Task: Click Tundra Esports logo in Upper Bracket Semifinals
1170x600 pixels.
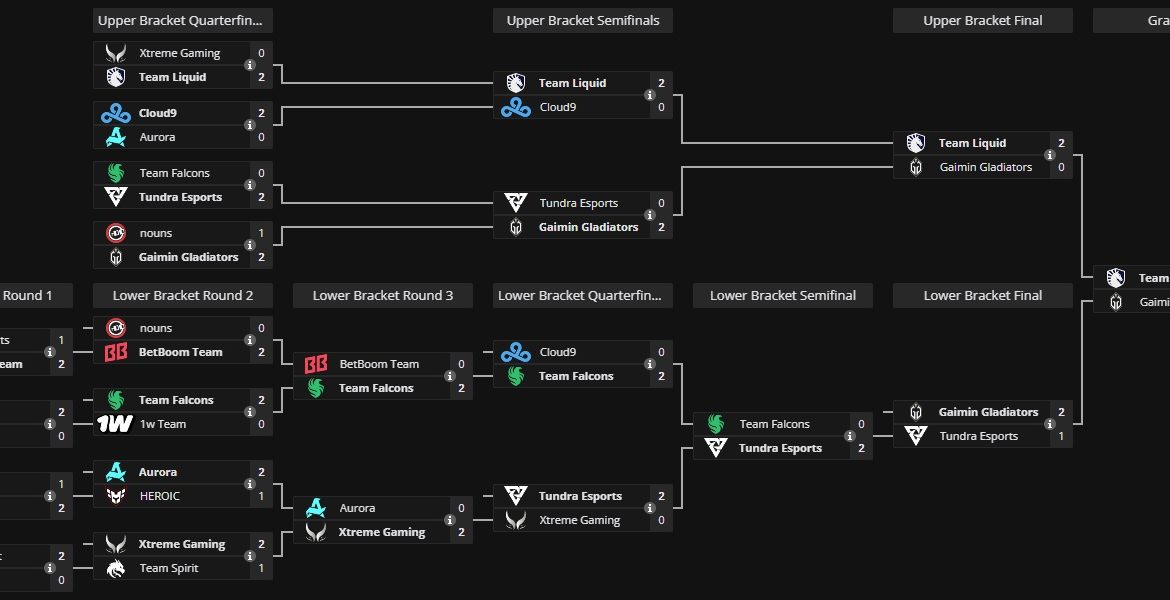Action: [516, 203]
